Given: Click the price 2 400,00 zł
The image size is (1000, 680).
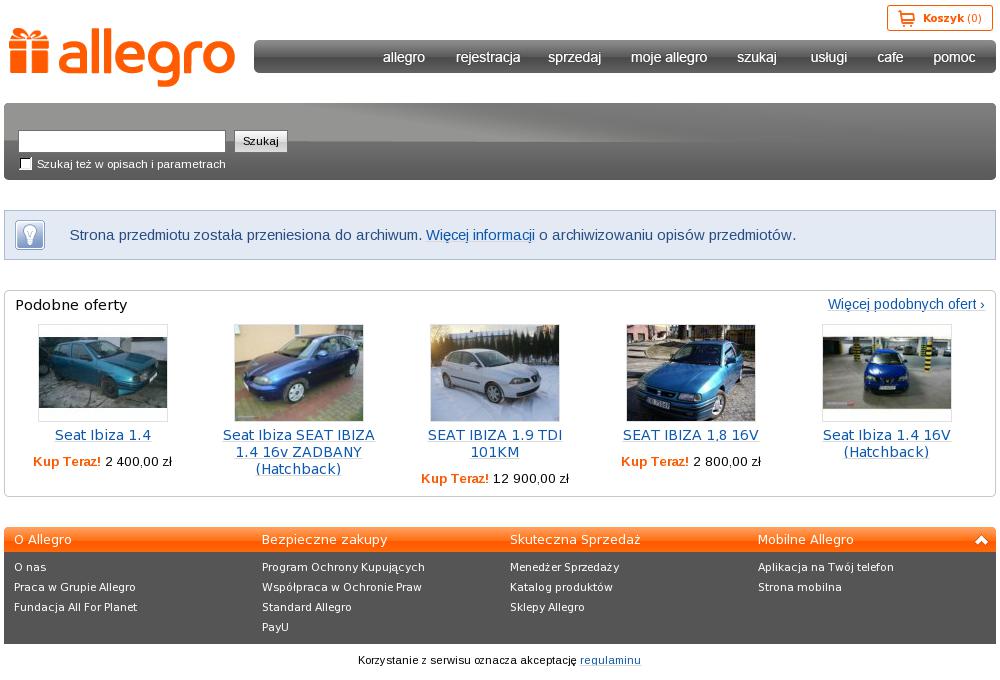Looking at the screenshot, I should pos(138,462).
